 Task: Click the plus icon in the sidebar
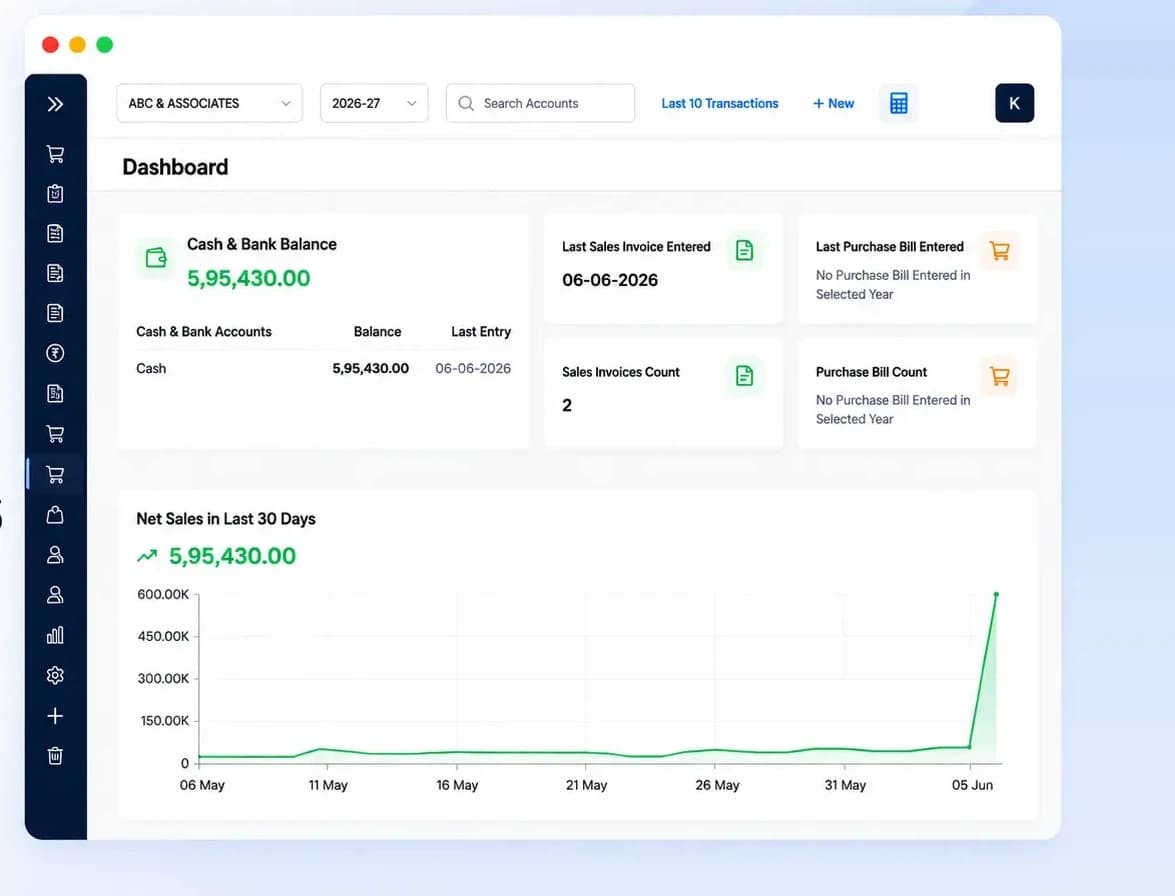pyautogui.click(x=55, y=716)
